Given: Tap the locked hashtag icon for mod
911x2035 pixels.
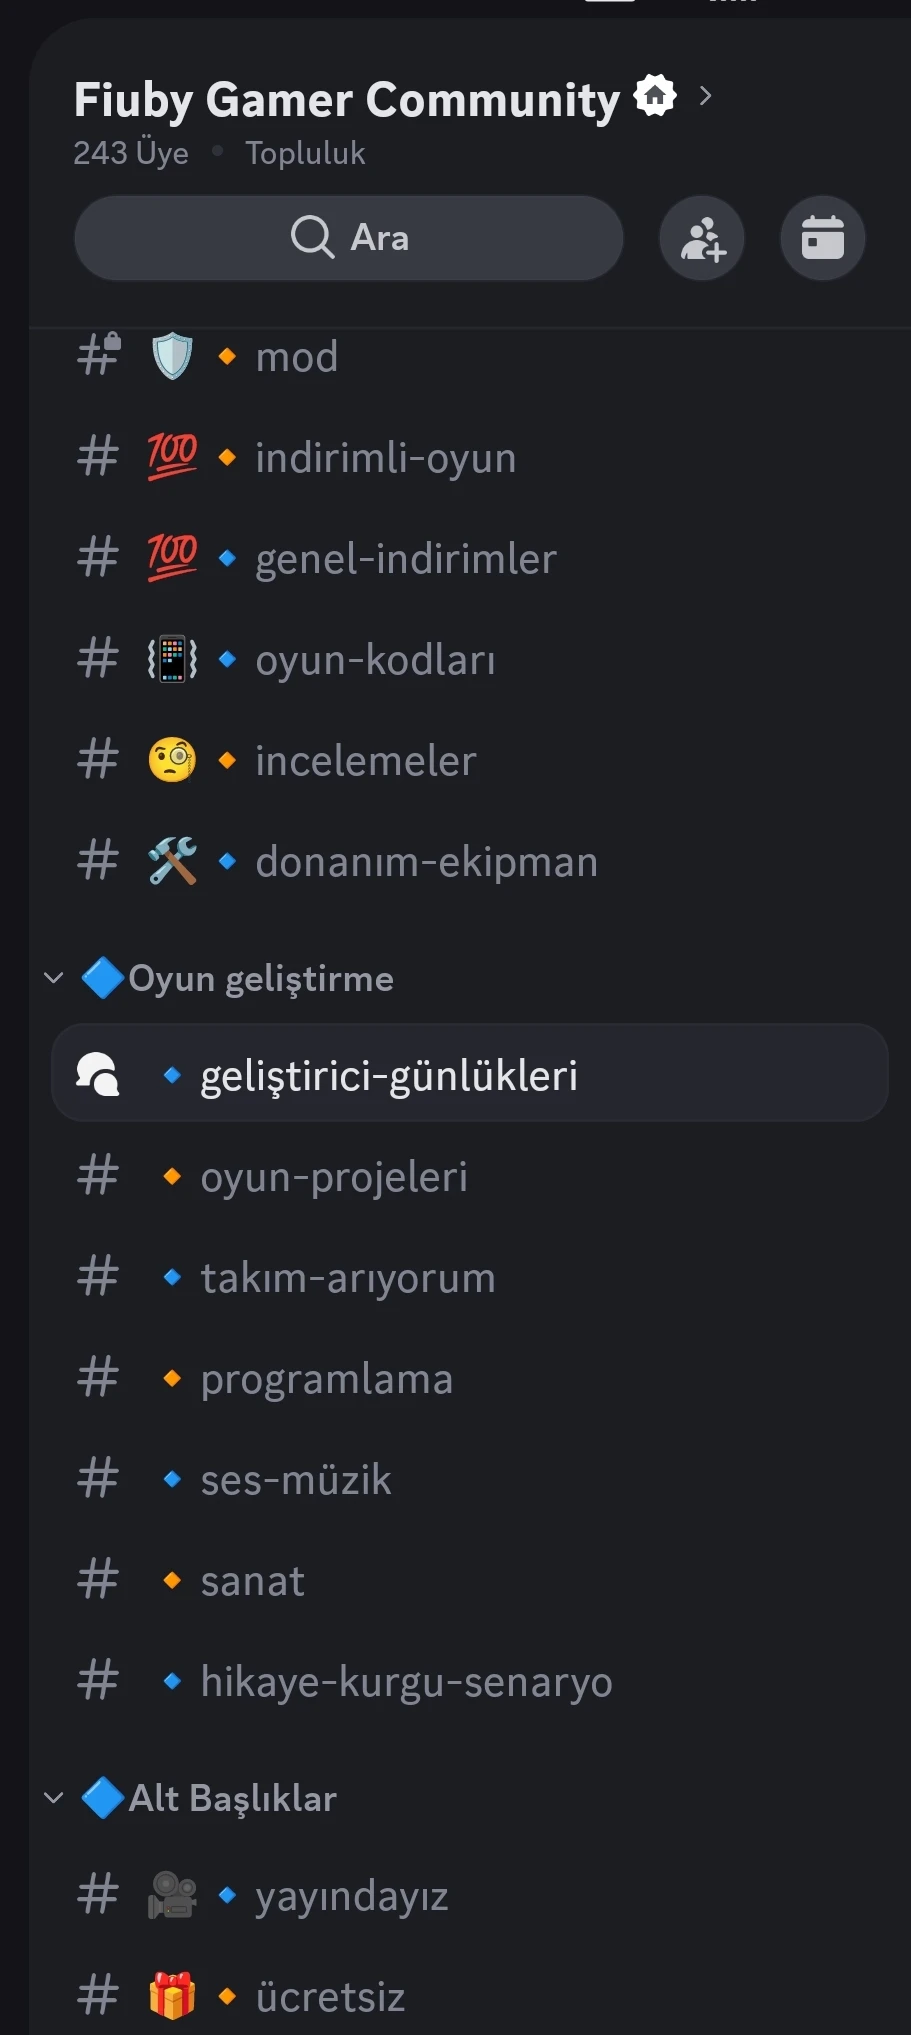Looking at the screenshot, I should click(99, 355).
